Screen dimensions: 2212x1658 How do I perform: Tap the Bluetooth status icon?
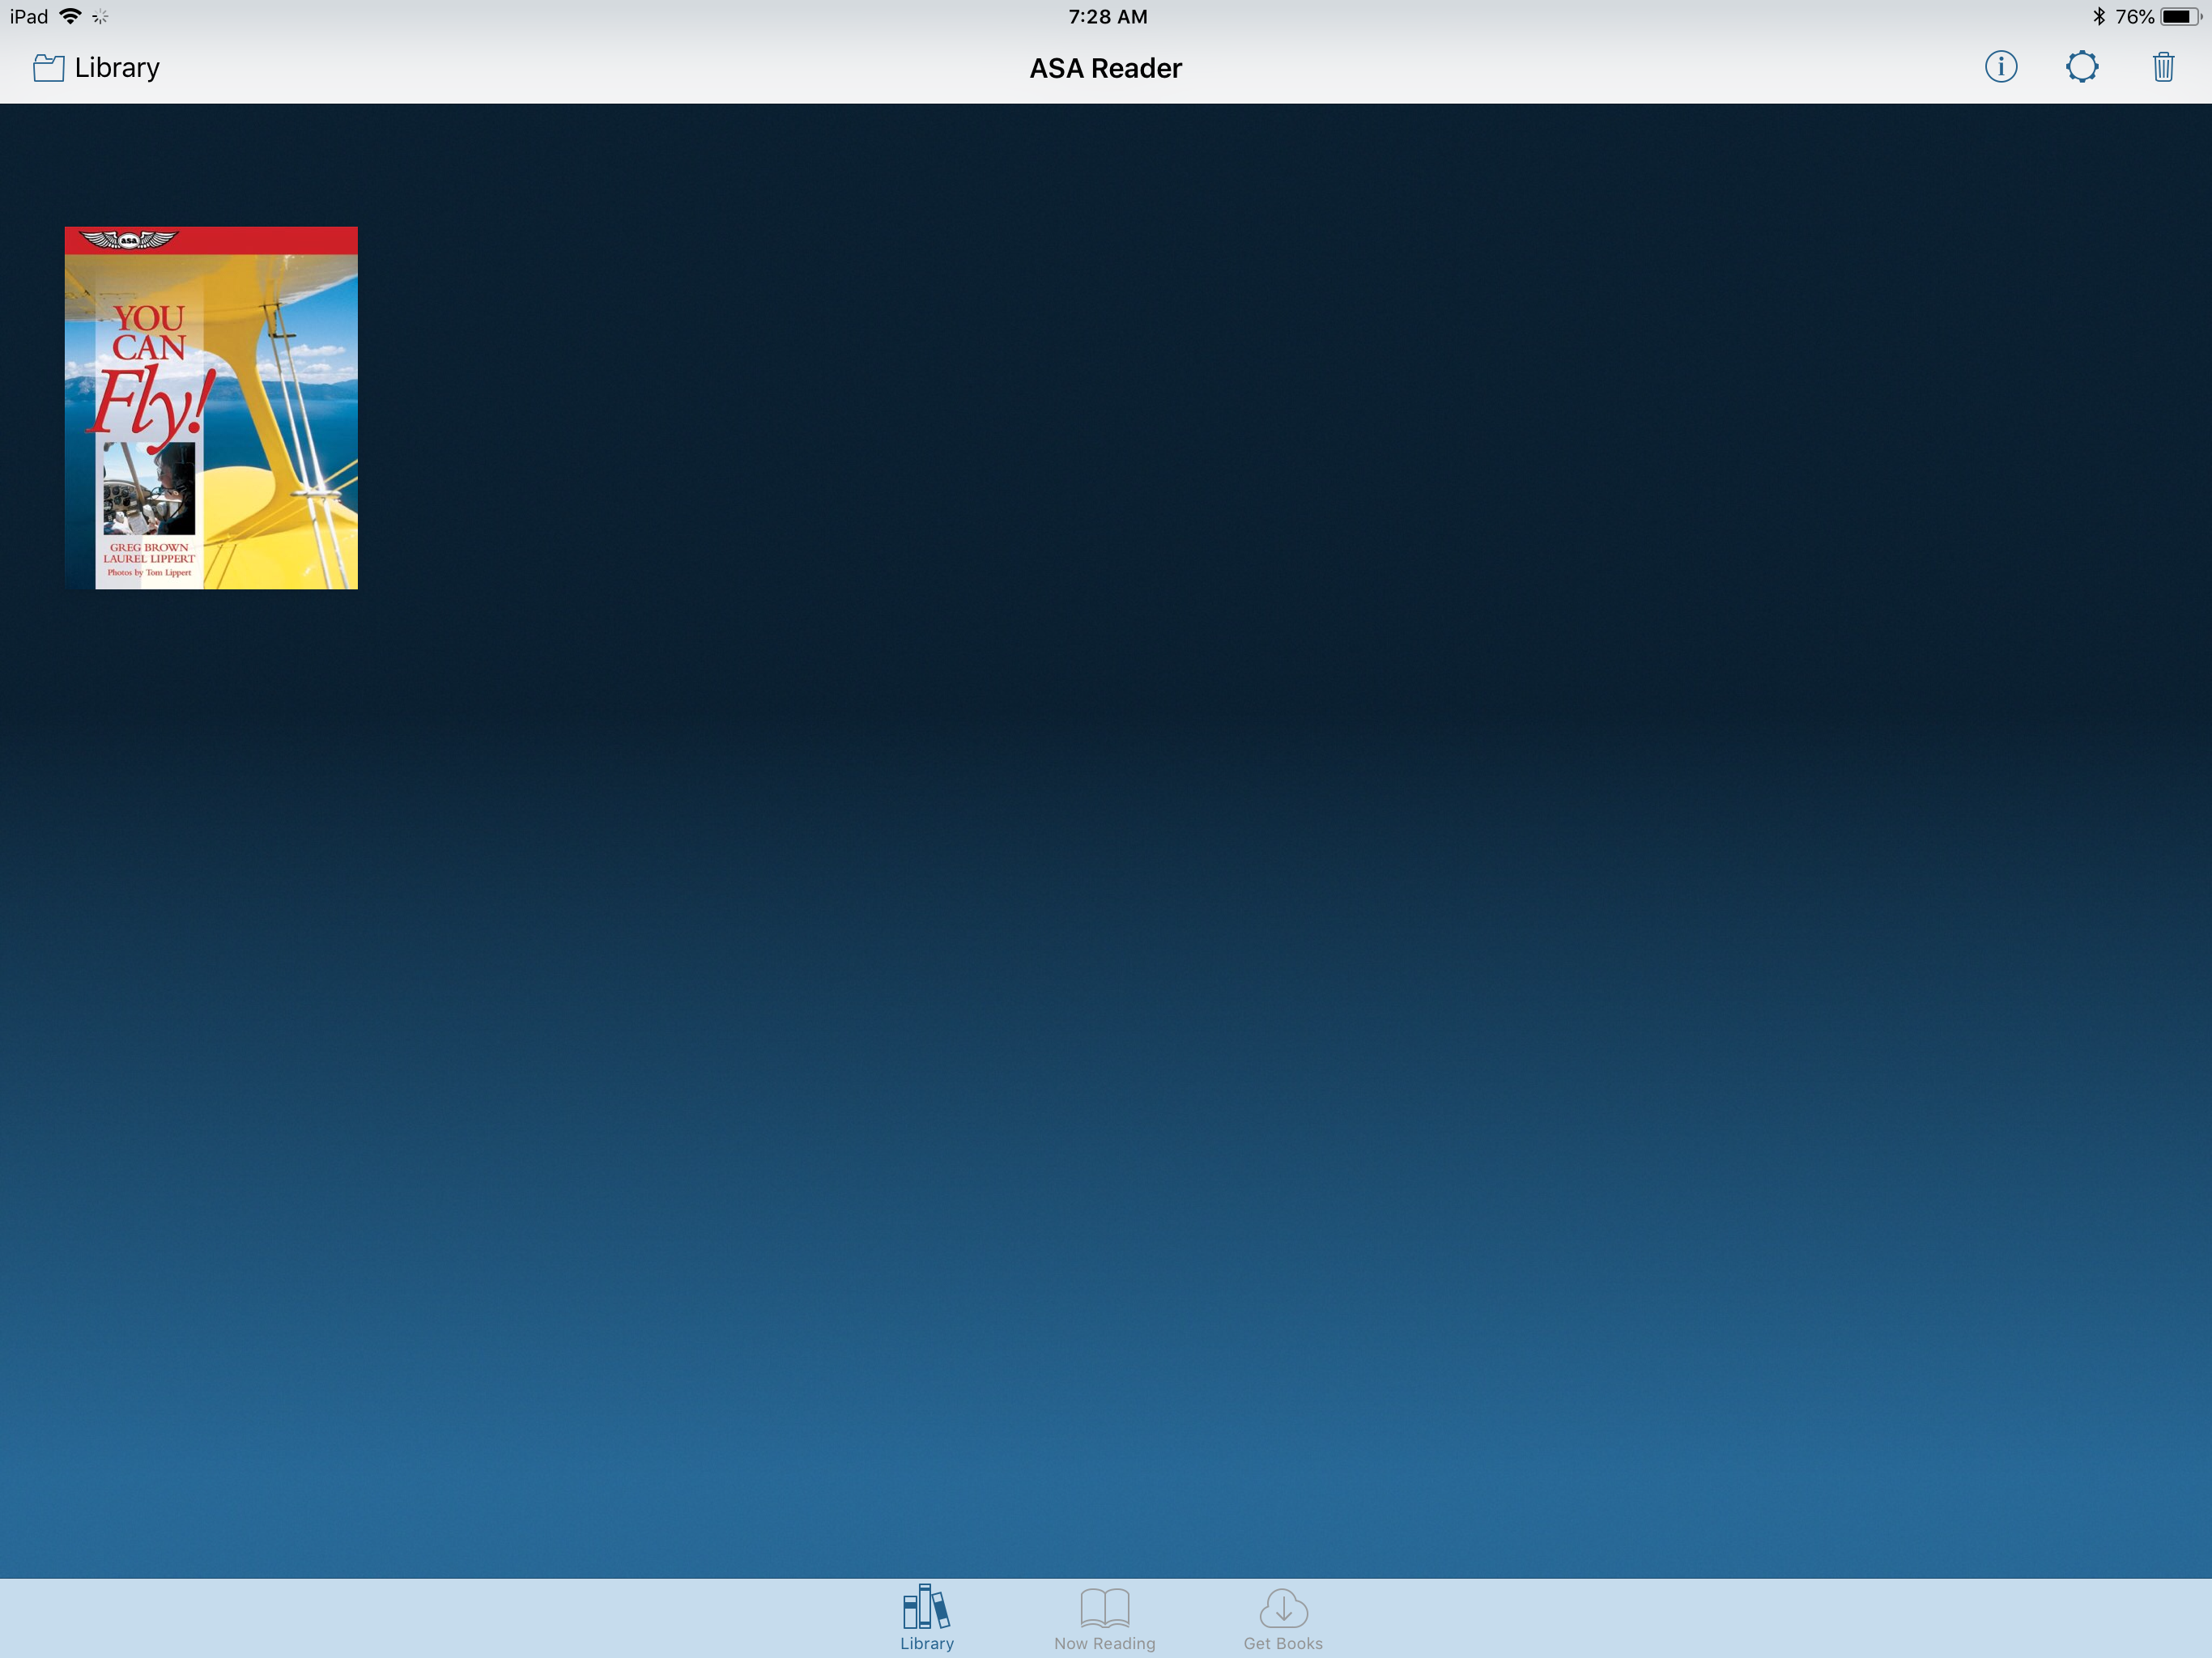point(2098,16)
